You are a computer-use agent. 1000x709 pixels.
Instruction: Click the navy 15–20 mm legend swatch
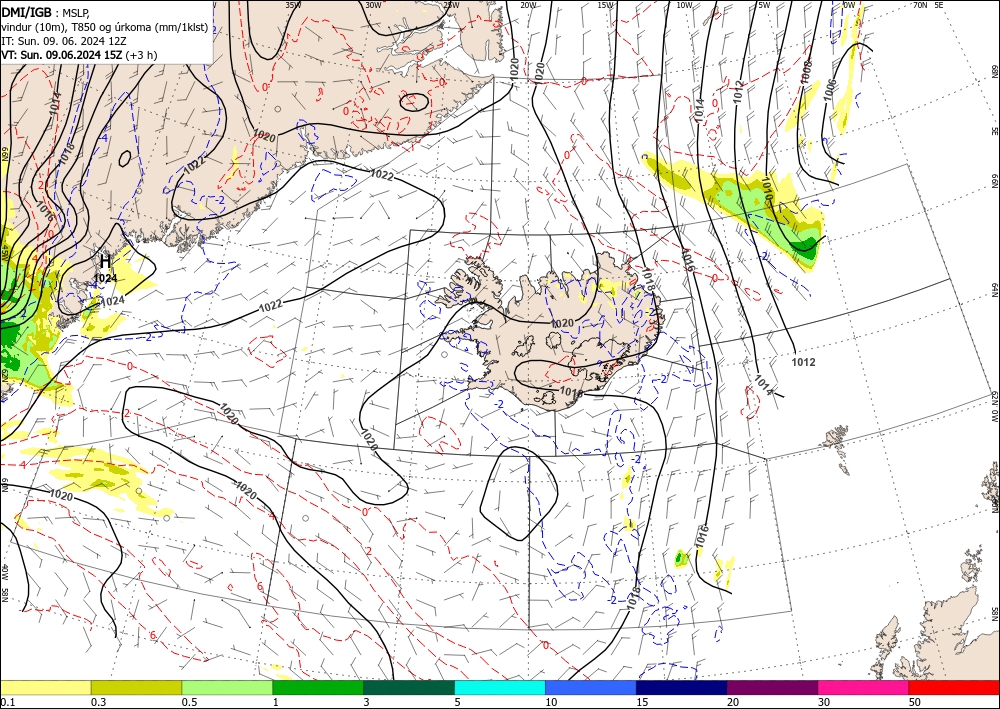coord(682,687)
